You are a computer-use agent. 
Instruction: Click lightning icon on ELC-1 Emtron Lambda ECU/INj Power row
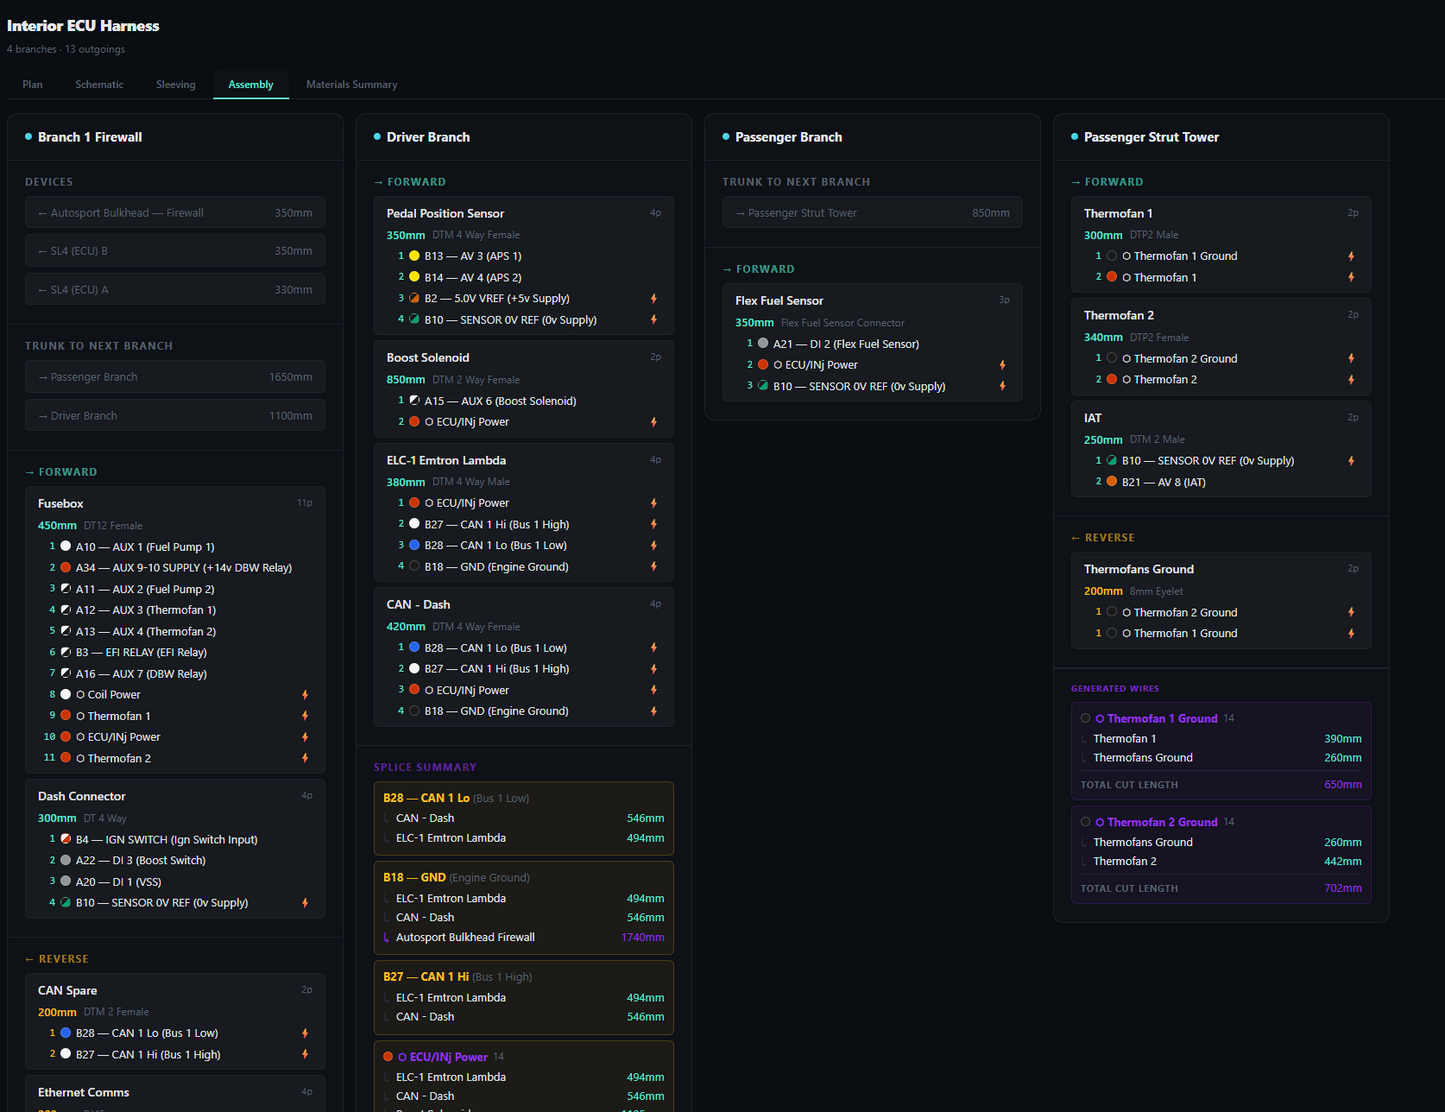654,503
